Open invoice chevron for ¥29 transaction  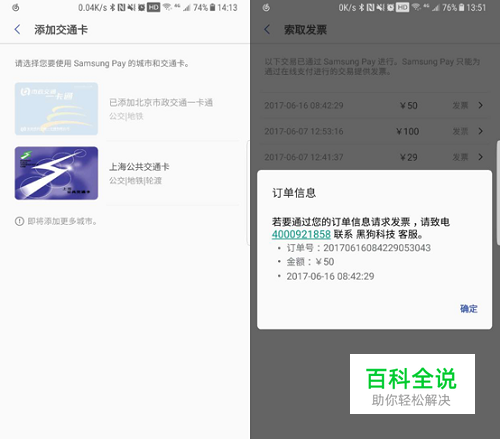point(480,157)
